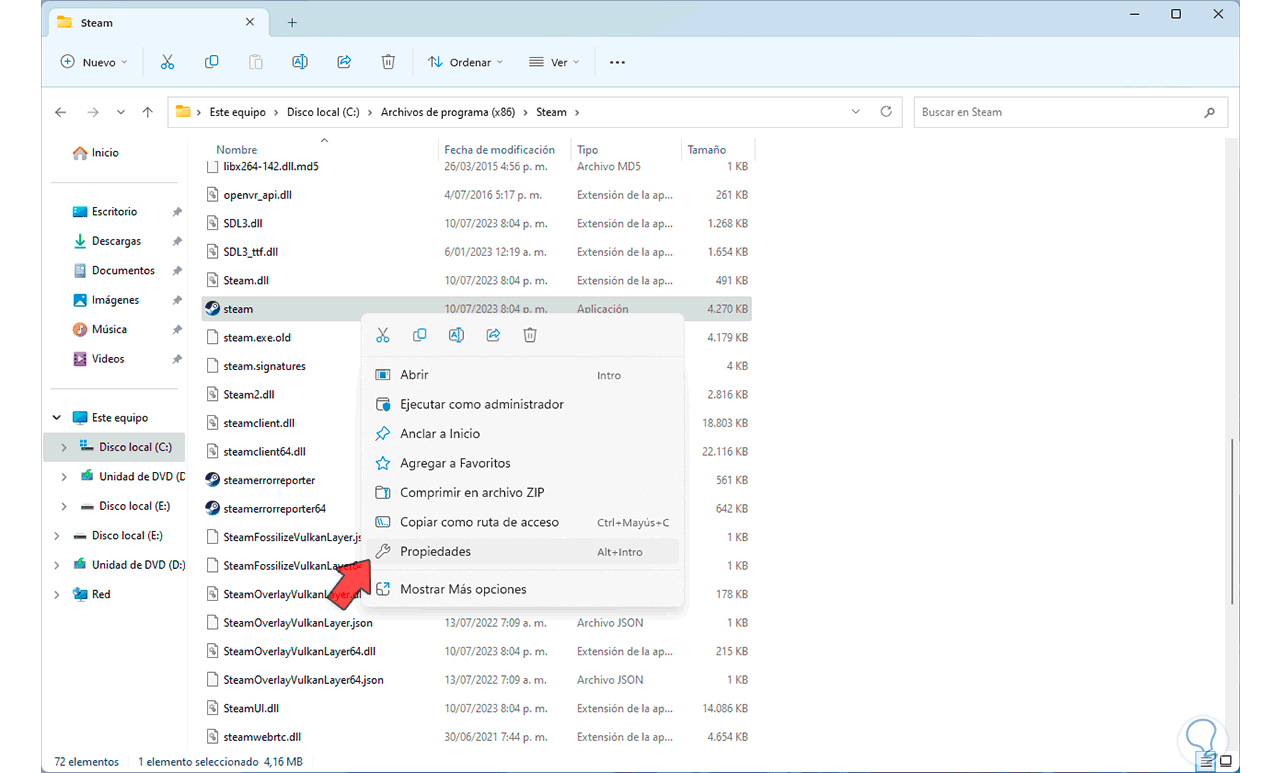
Task: Select the Steam.dll file
Action: [x=477, y=280]
